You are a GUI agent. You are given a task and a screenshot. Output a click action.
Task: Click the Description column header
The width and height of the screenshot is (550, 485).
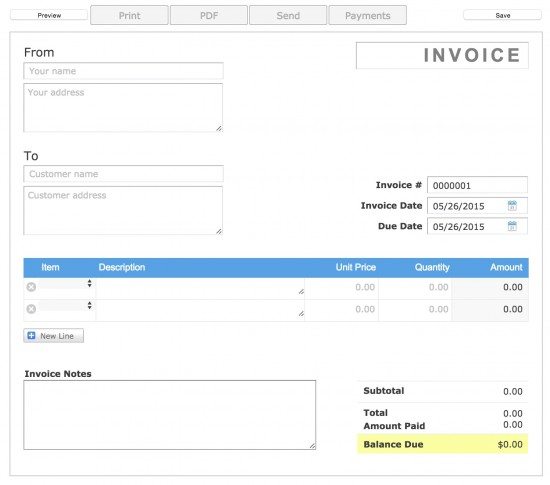(122, 267)
